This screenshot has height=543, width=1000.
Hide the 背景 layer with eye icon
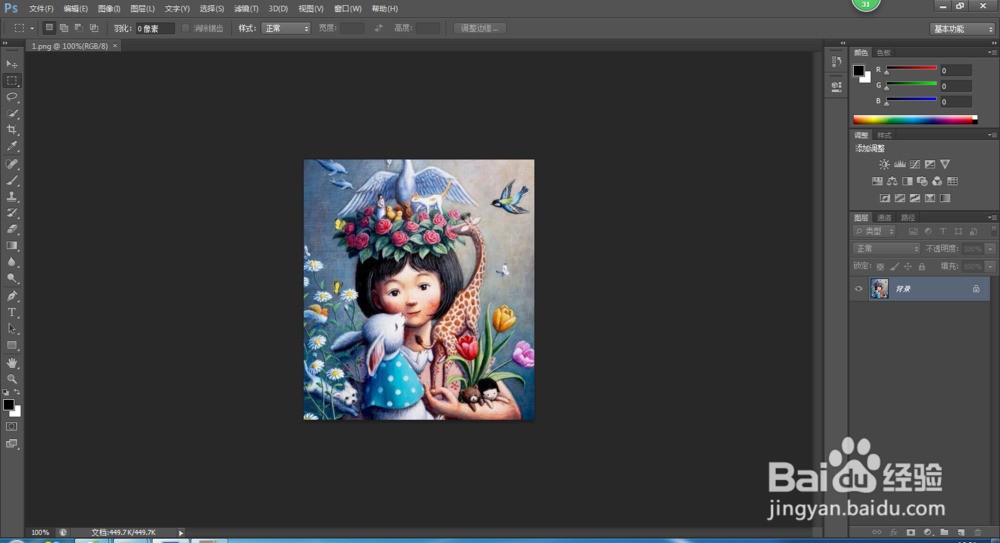click(x=858, y=289)
